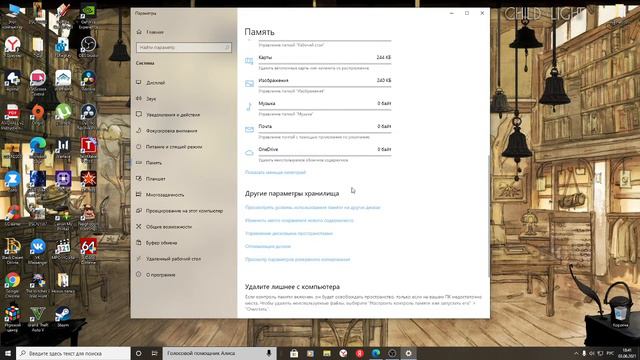
Task: Click the Показать меньше категорий link
Action: 275,172
